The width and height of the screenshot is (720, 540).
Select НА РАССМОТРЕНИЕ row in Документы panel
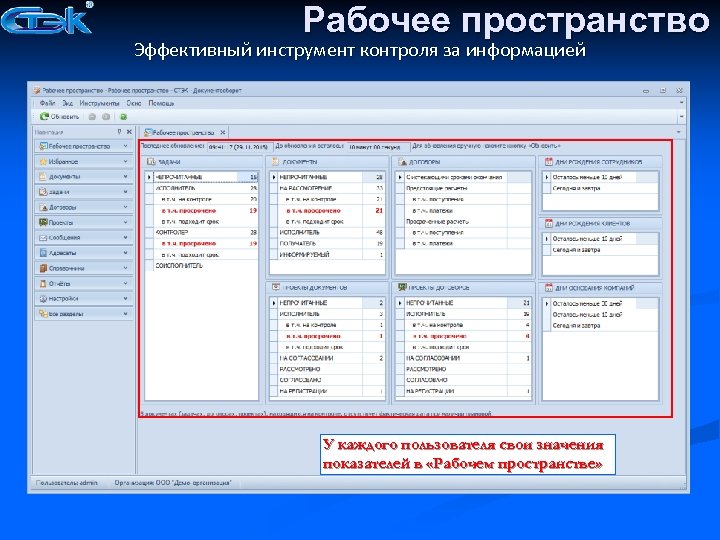pyautogui.click(x=327, y=188)
